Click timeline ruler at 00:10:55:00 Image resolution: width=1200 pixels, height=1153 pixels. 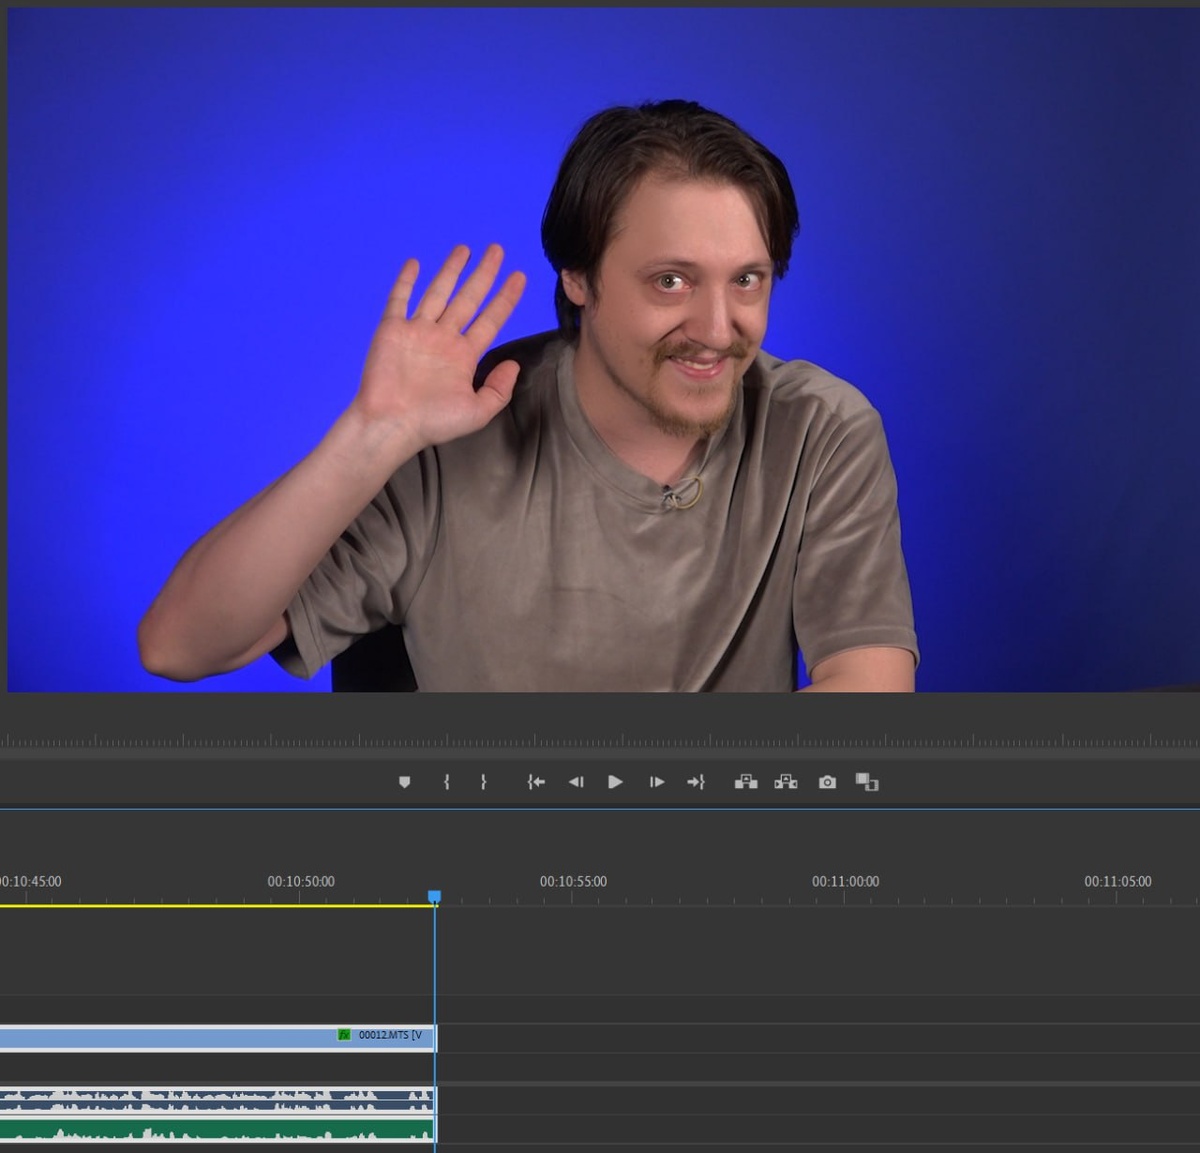click(x=573, y=896)
